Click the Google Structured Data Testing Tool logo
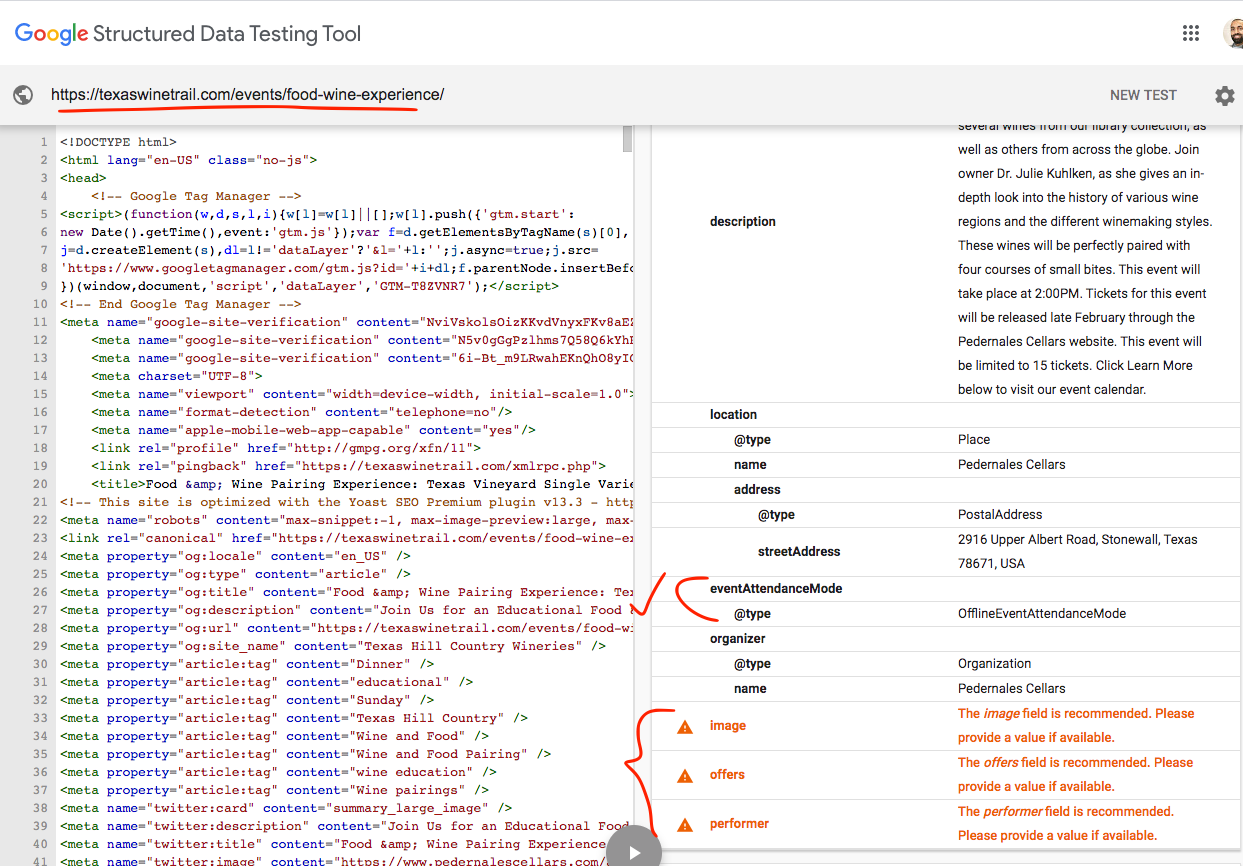The image size is (1243, 866). pyautogui.click(x=188, y=34)
